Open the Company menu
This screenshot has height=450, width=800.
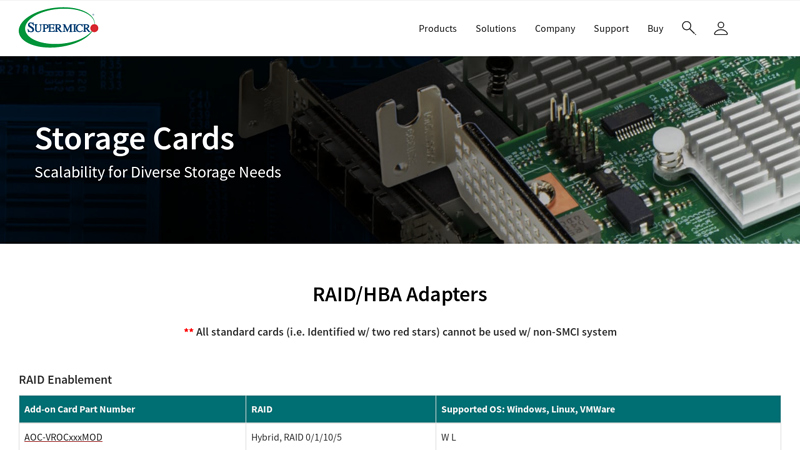click(x=555, y=29)
